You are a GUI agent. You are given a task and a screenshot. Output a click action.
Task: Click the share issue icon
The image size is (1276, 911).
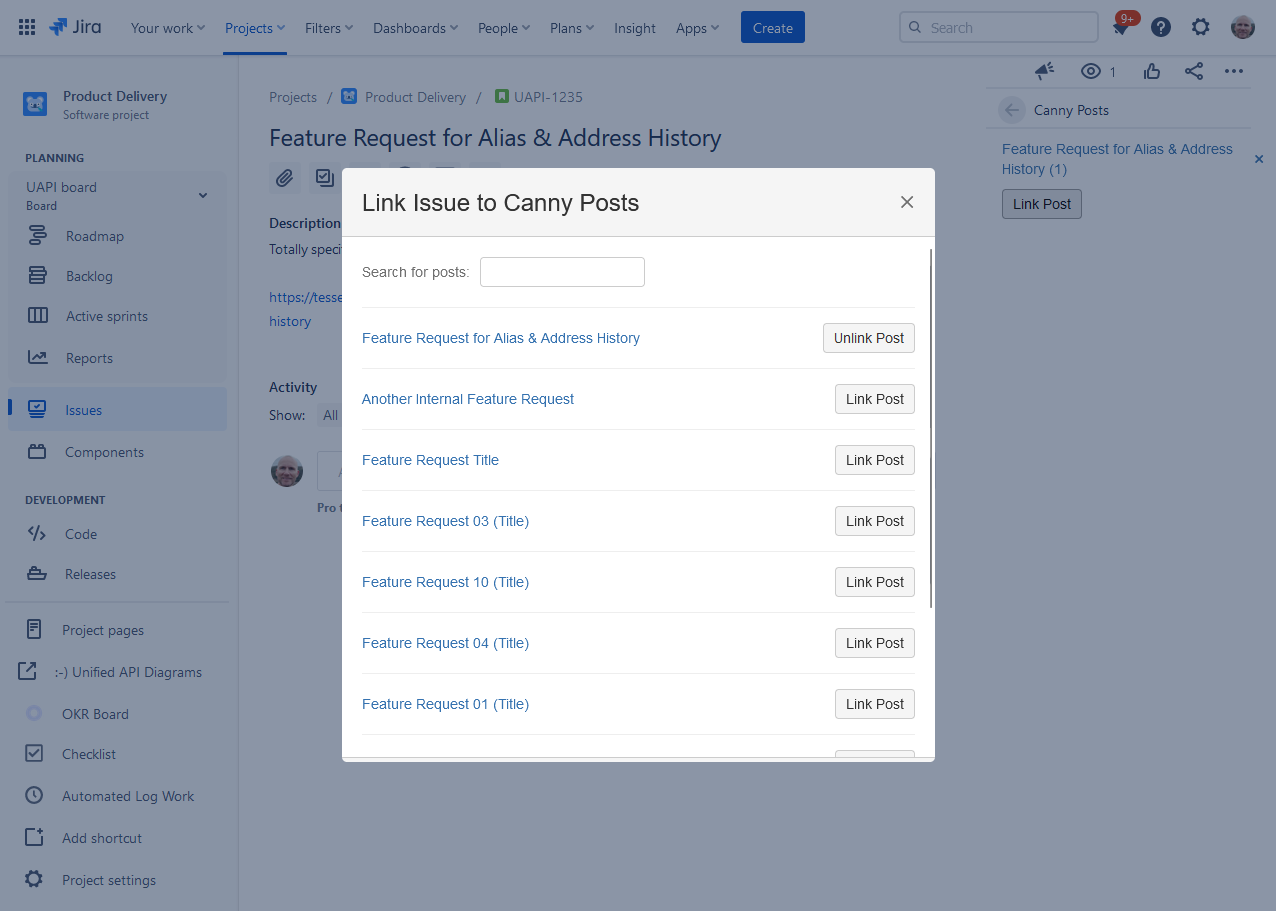pyautogui.click(x=1193, y=71)
